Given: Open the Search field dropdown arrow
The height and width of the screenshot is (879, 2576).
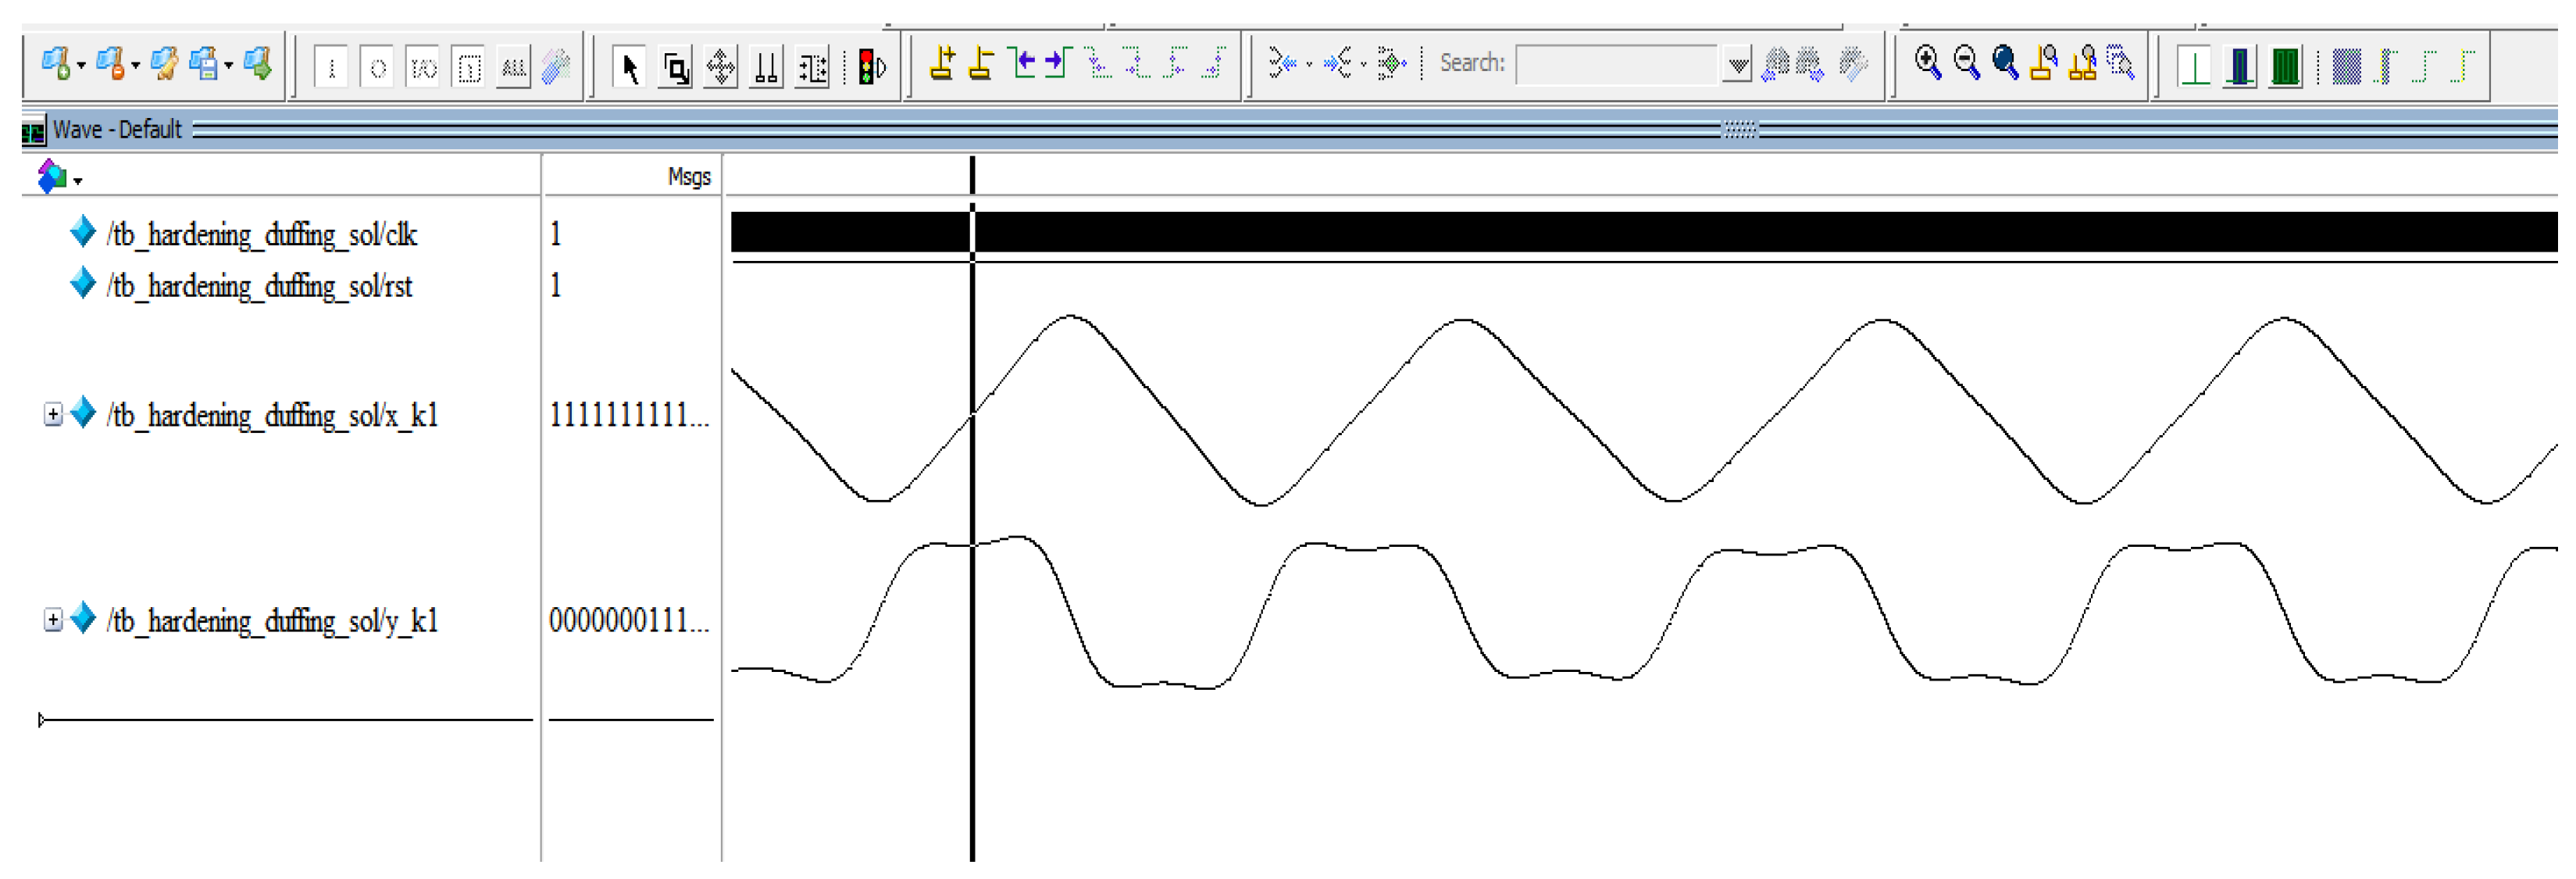Looking at the screenshot, I should coord(1738,66).
